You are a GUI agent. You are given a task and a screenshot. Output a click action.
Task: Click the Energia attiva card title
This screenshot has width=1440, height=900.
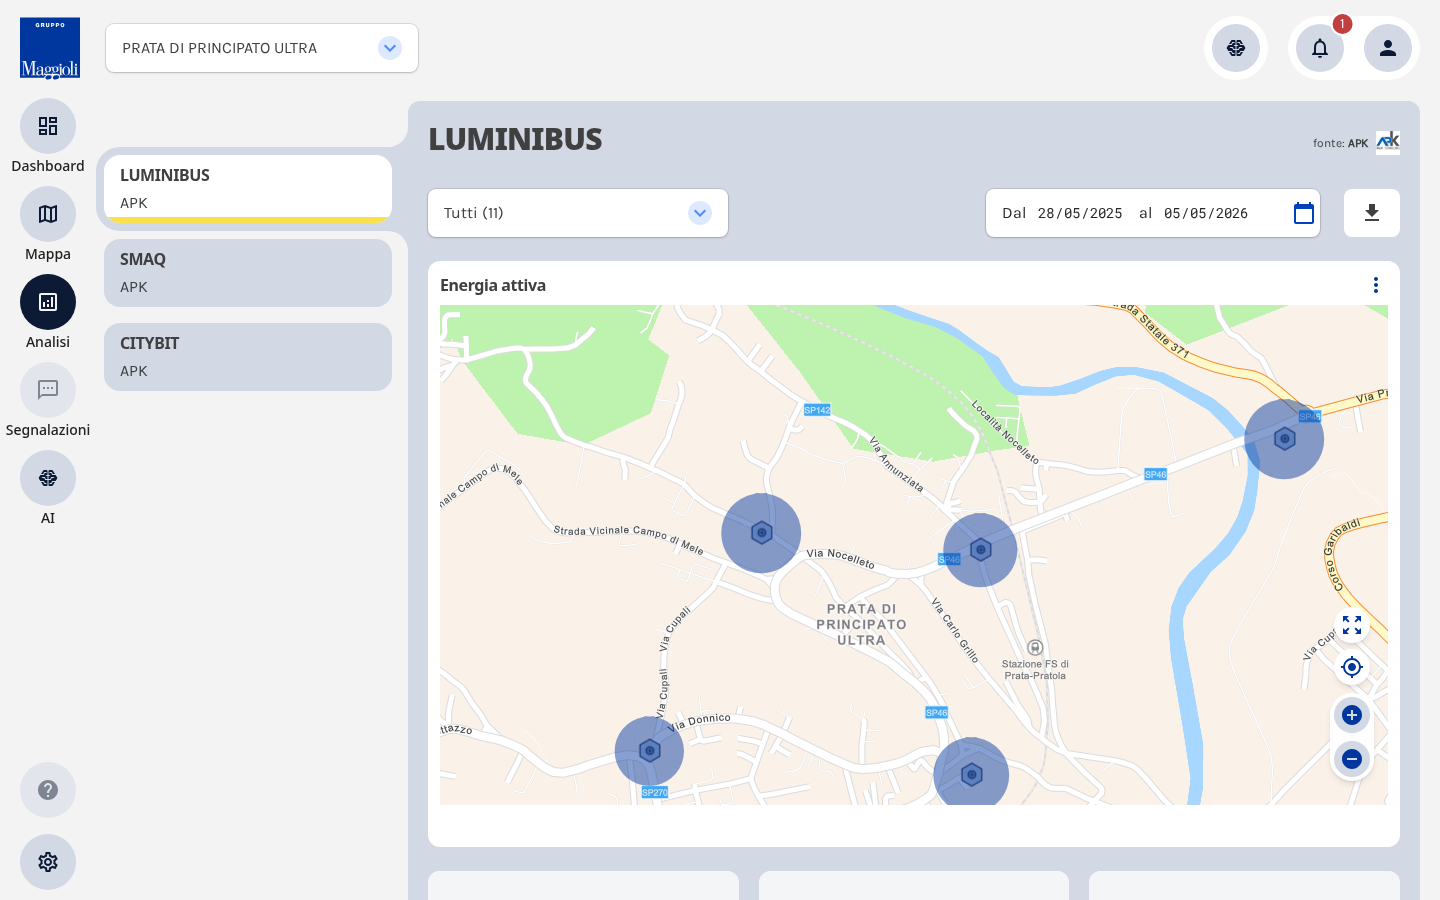(493, 285)
